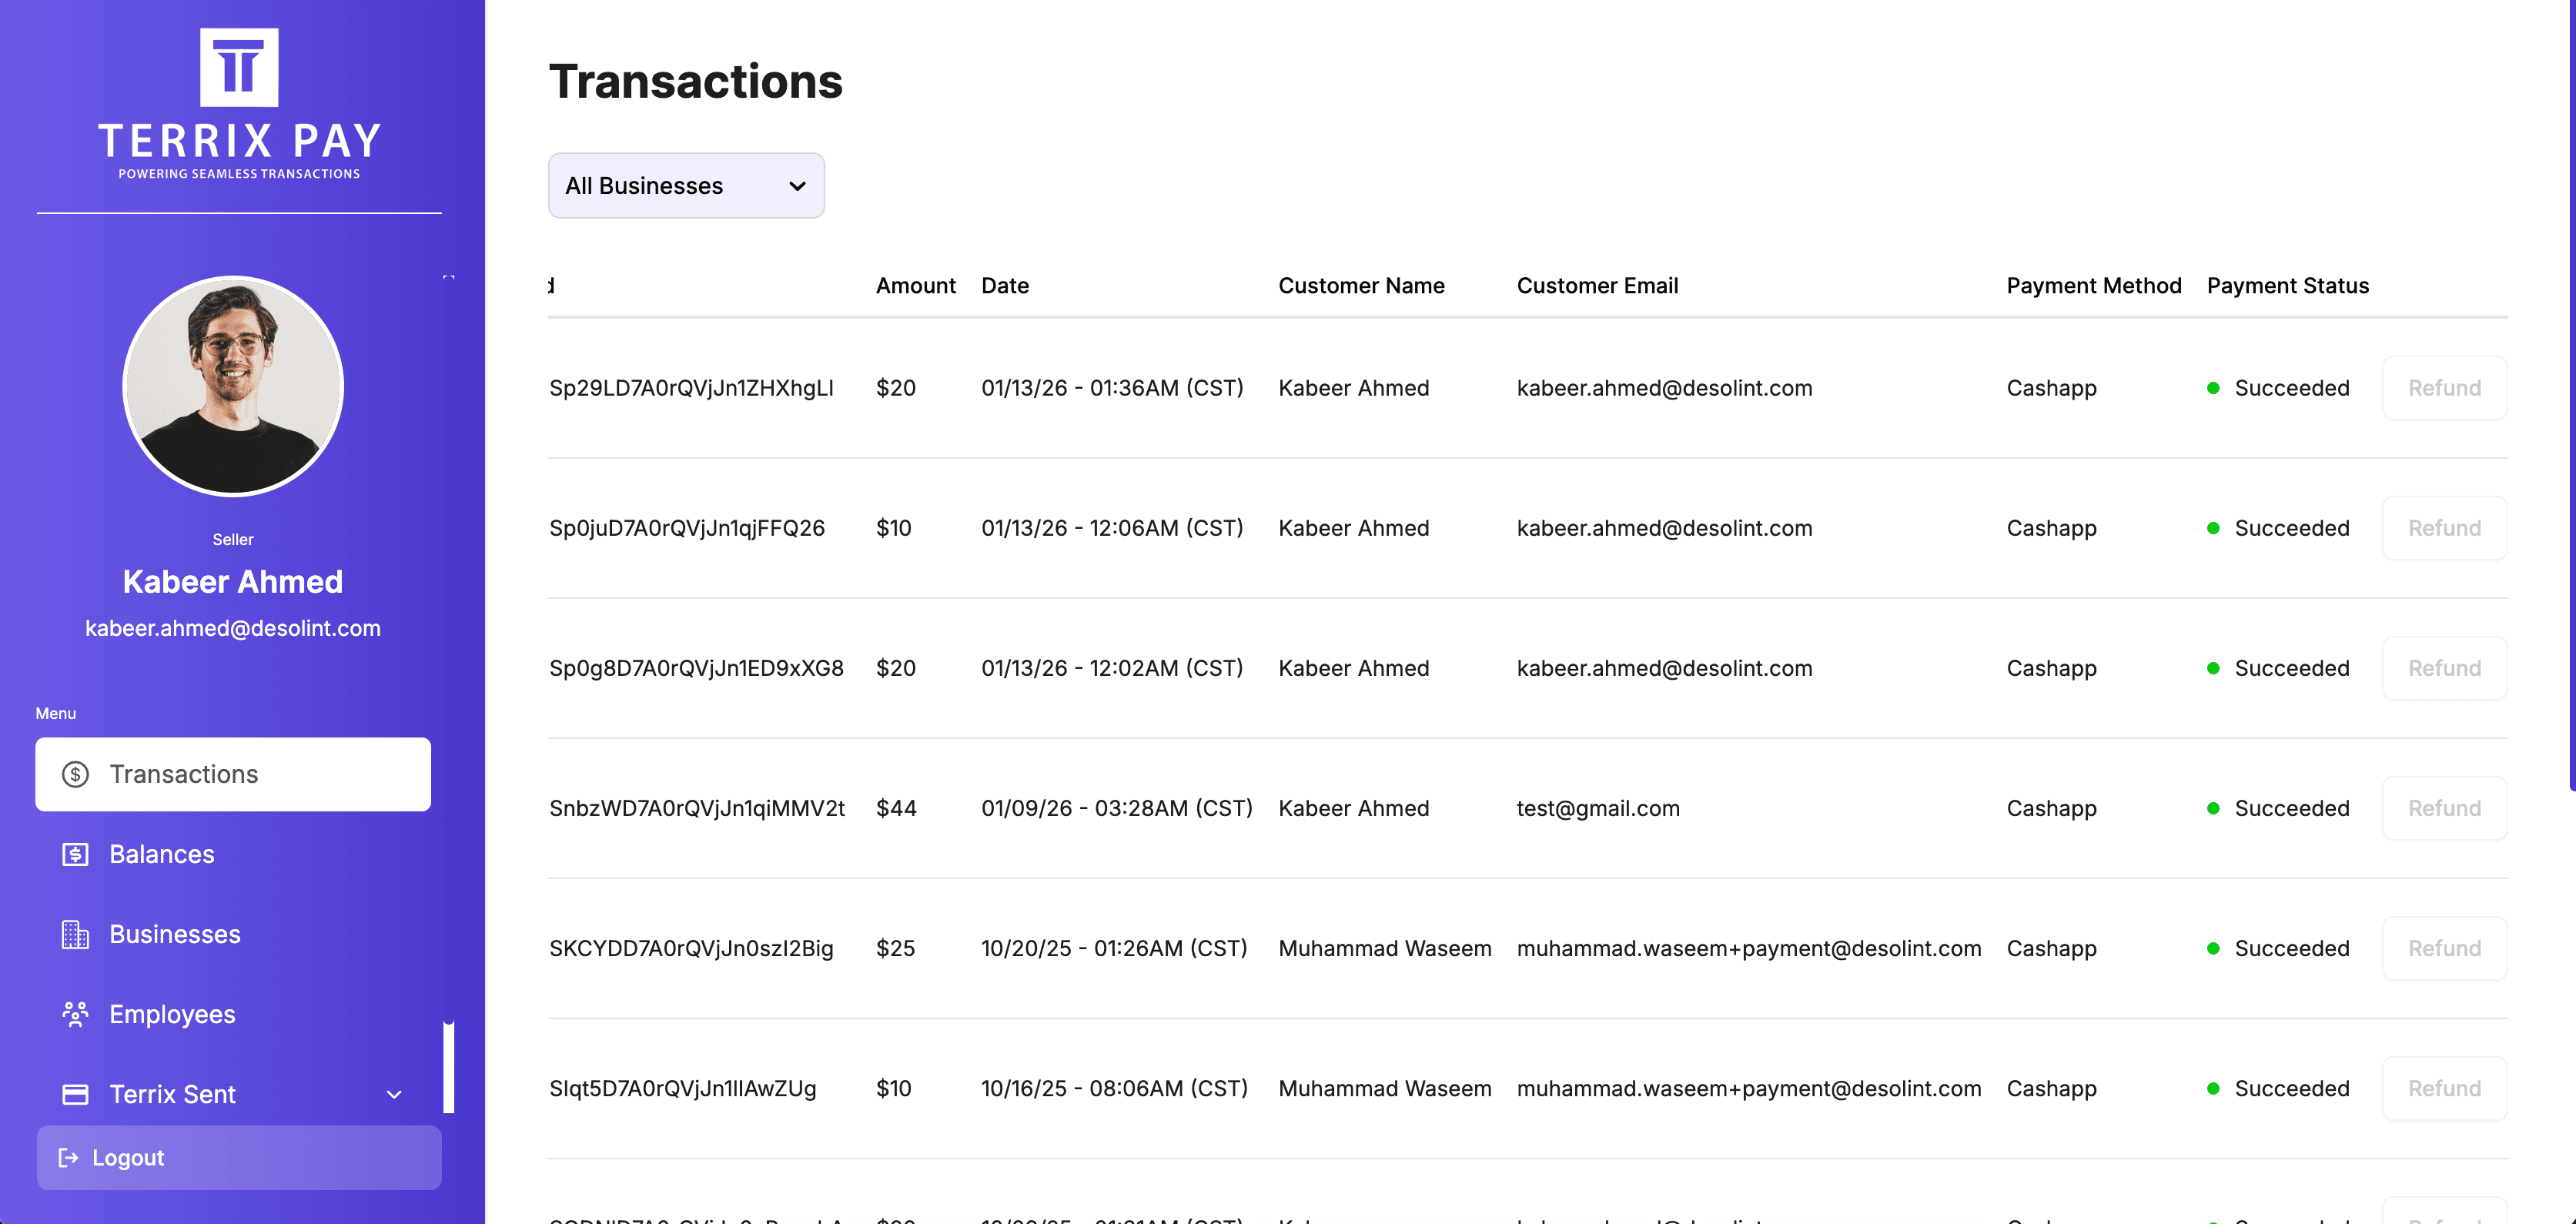Viewport: 2576px width, 1224px height.
Task: Click the seller email in sidebar
Action: point(233,628)
